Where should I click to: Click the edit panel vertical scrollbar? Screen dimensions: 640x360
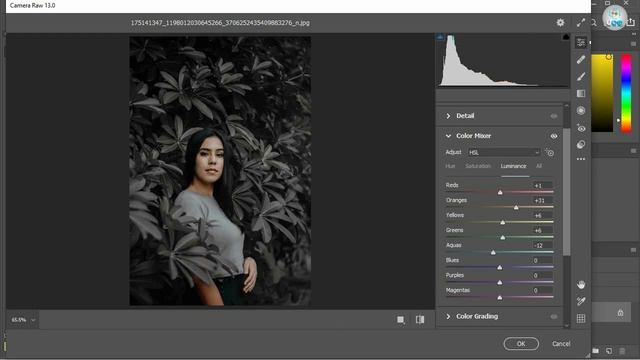click(x=567, y=192)
